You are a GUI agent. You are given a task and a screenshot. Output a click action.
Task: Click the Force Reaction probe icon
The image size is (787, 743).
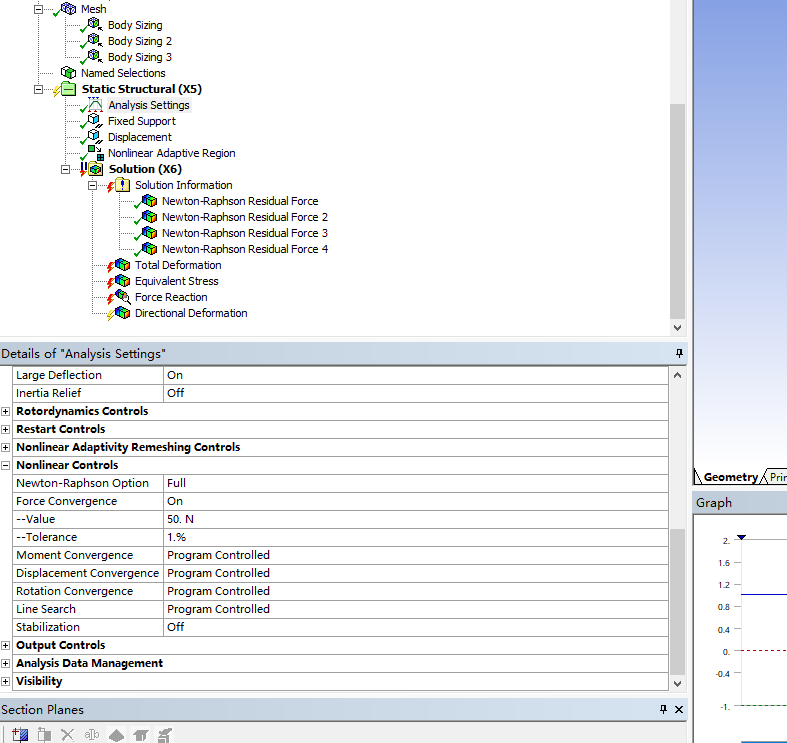(x=122, y=297)
